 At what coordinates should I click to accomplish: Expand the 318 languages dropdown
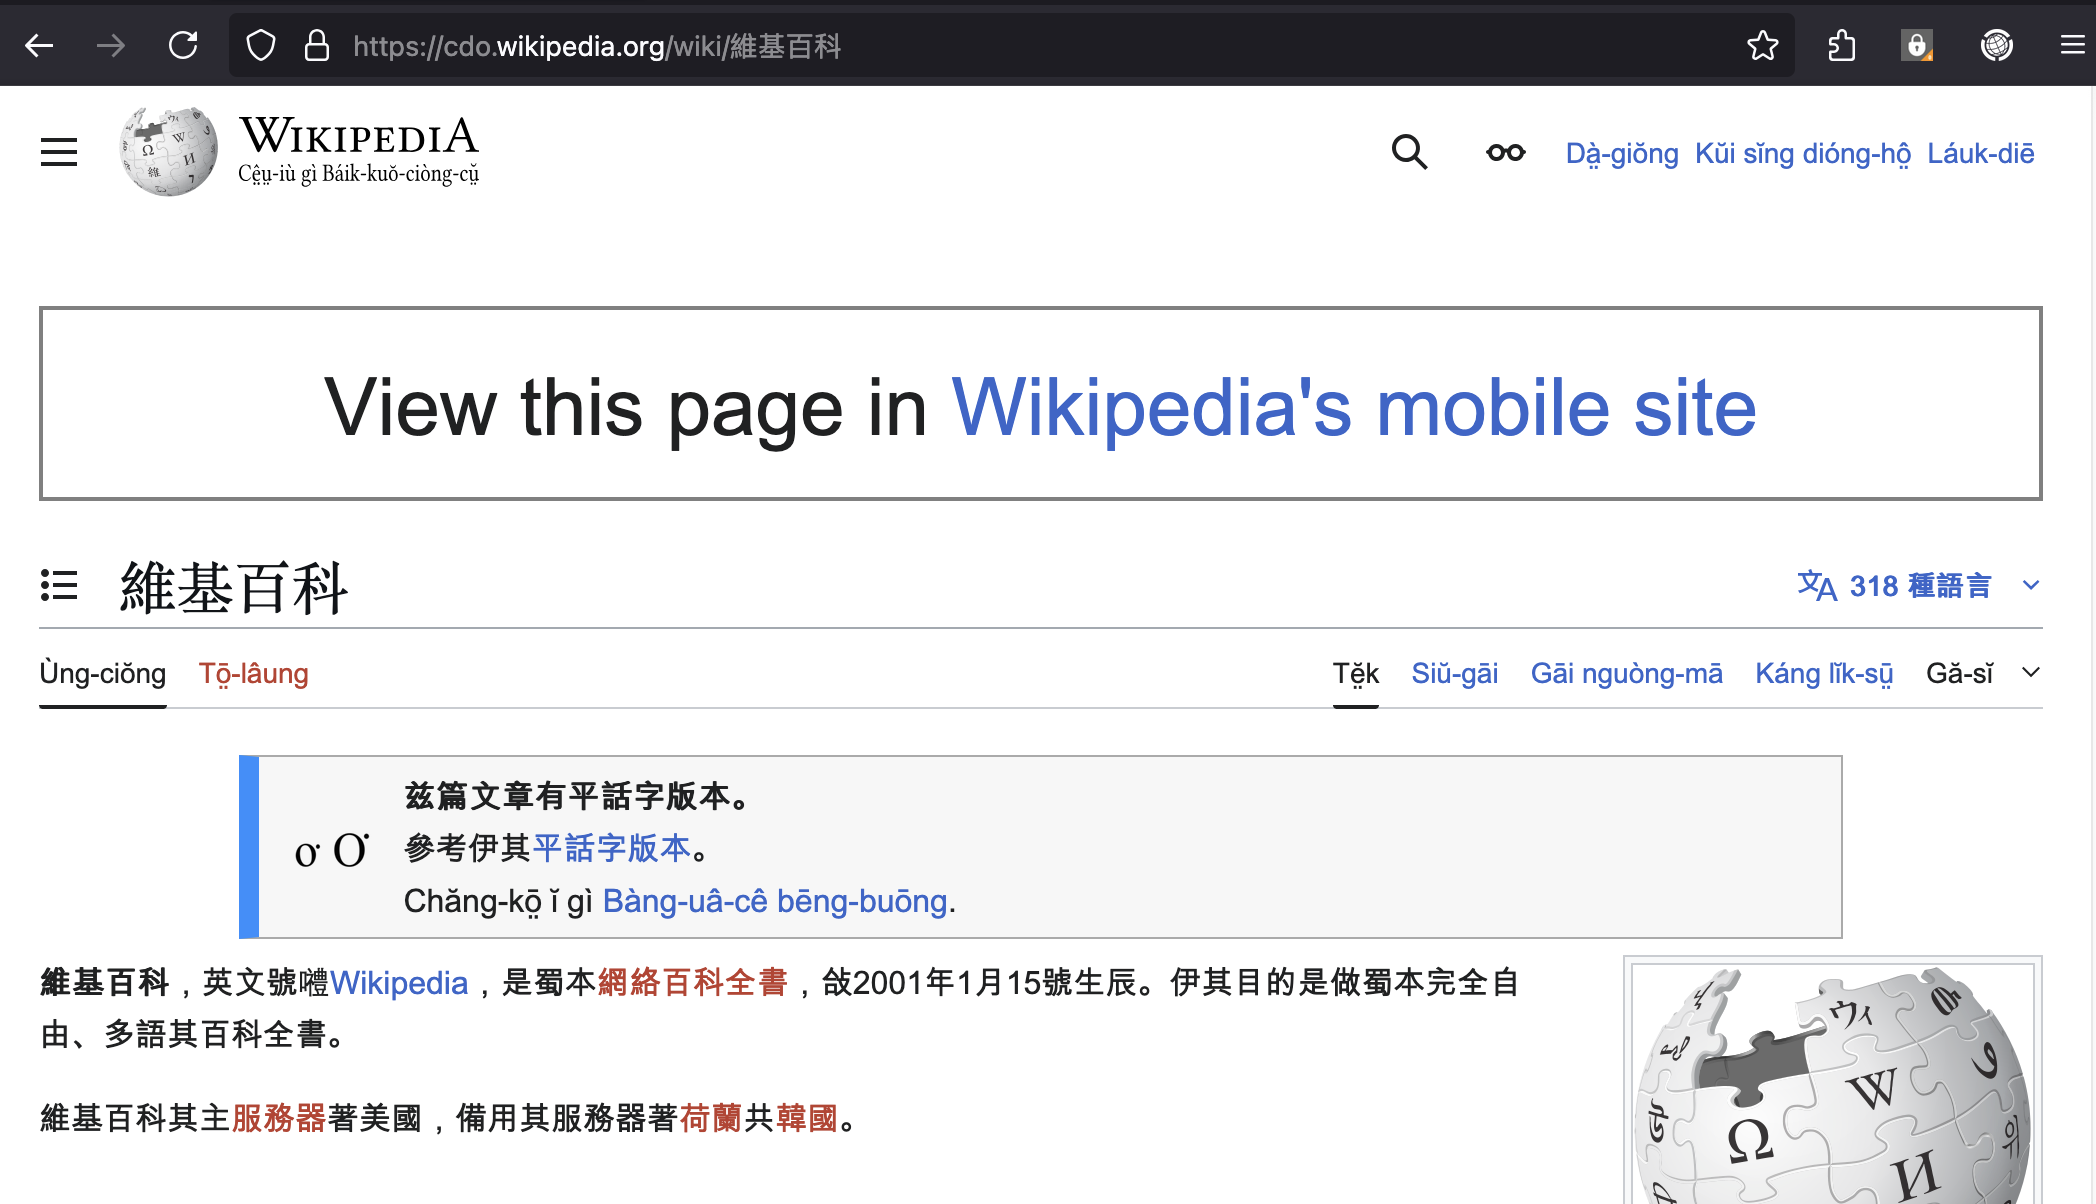click(1917, 586)
